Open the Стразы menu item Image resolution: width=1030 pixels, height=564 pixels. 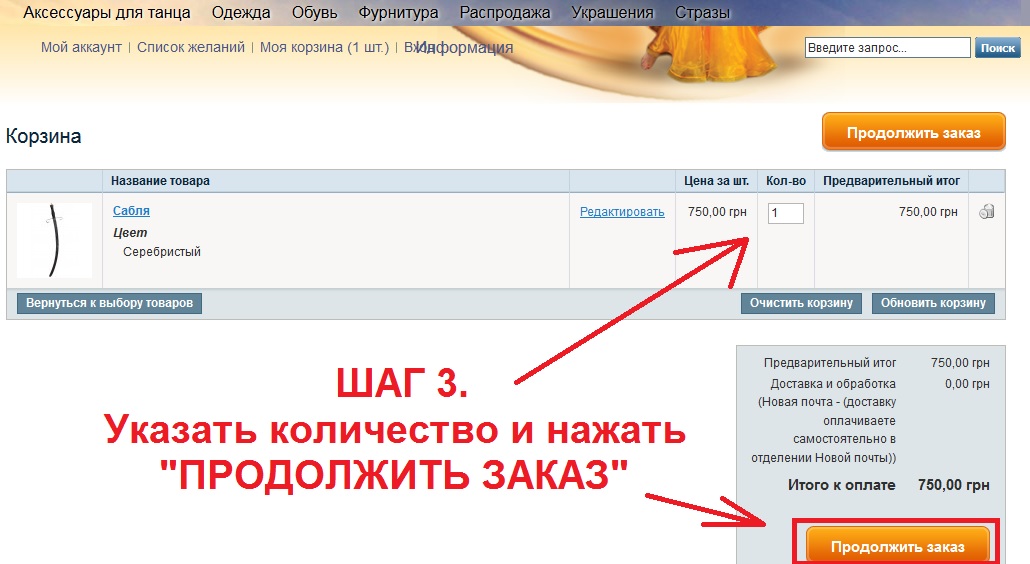(x=702, y=13)
